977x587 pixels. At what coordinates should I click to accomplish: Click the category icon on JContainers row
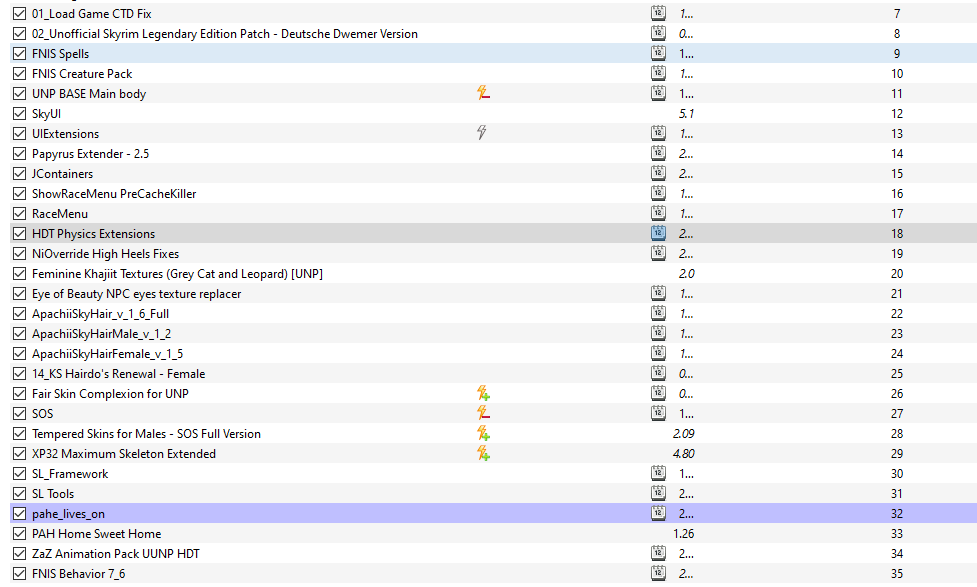[658, 173]
